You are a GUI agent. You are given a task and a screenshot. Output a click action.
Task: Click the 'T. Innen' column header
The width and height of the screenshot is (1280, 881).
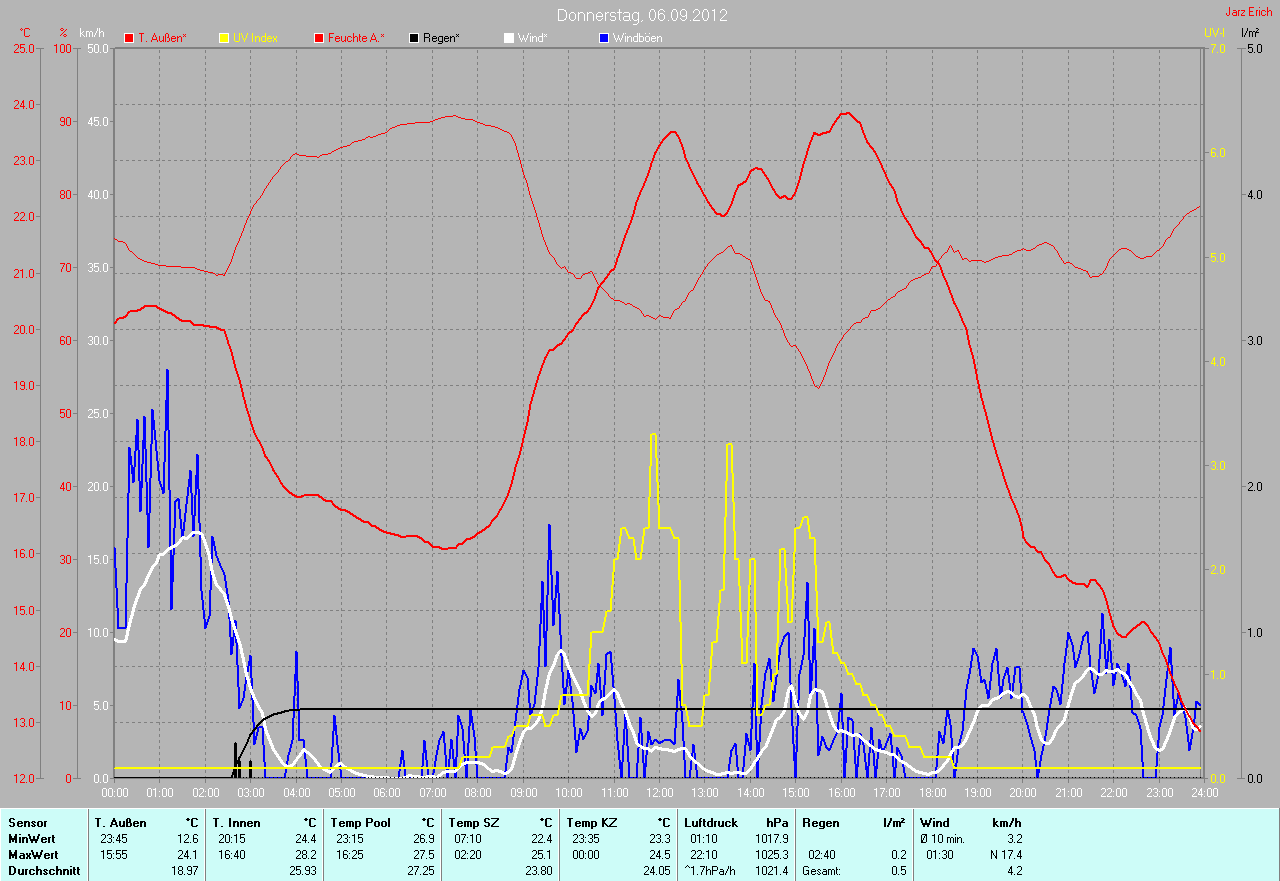click(x=237, y=823)
